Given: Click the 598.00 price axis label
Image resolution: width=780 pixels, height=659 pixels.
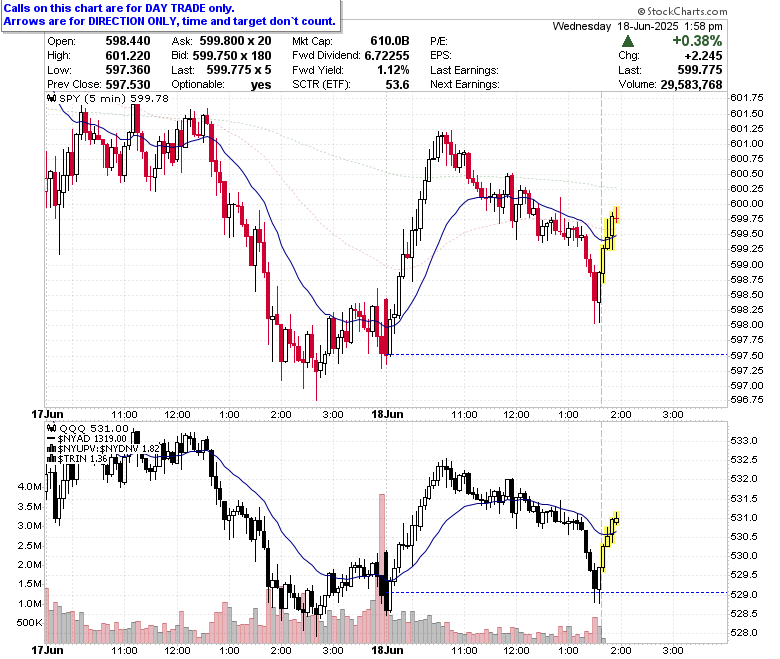Looking at the screenshot, I should [746, 324].
